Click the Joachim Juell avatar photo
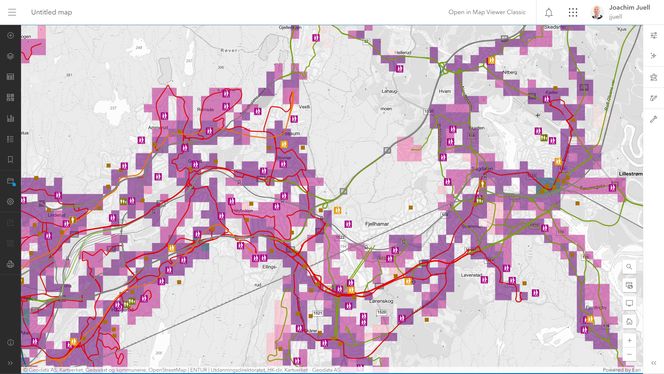 (597, 12)
